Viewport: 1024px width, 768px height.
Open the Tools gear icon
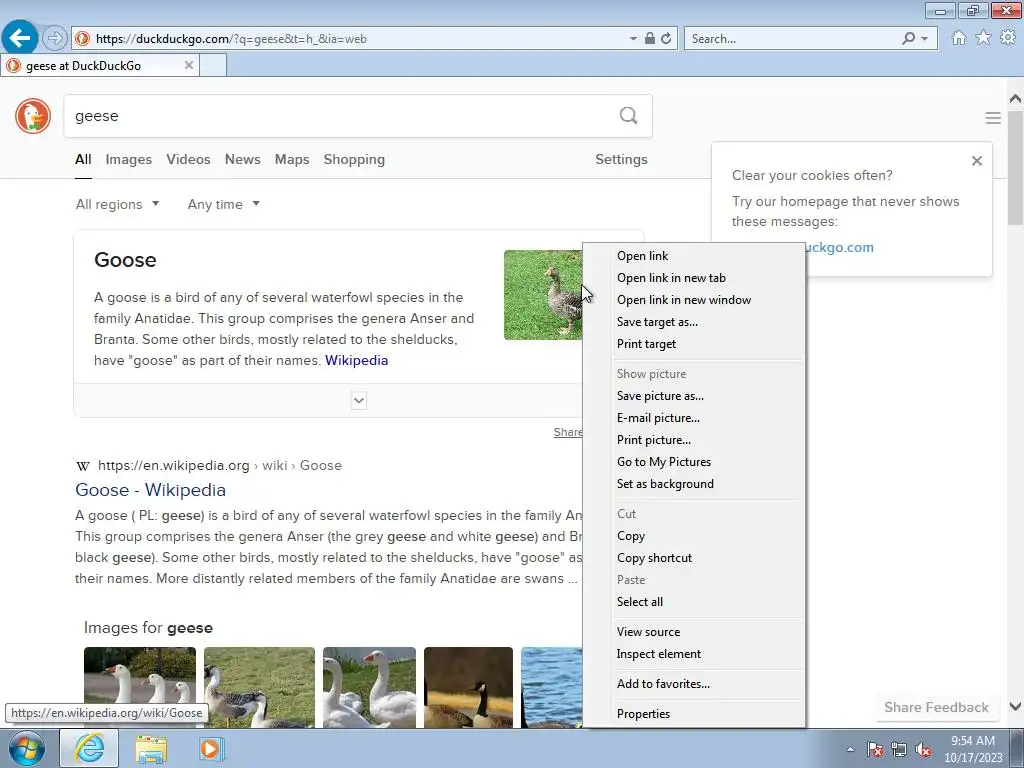pyautogui.click(x=1008, y=38)
